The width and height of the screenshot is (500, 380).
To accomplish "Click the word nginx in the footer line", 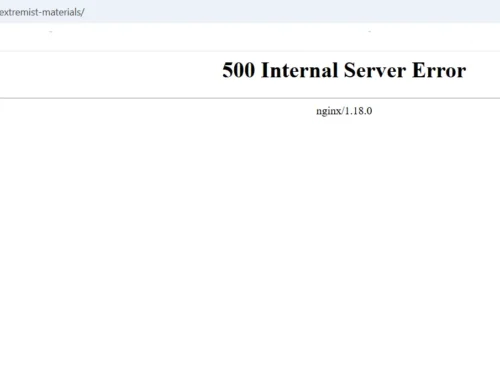I will pyautogui.click(x=328, y=111).
